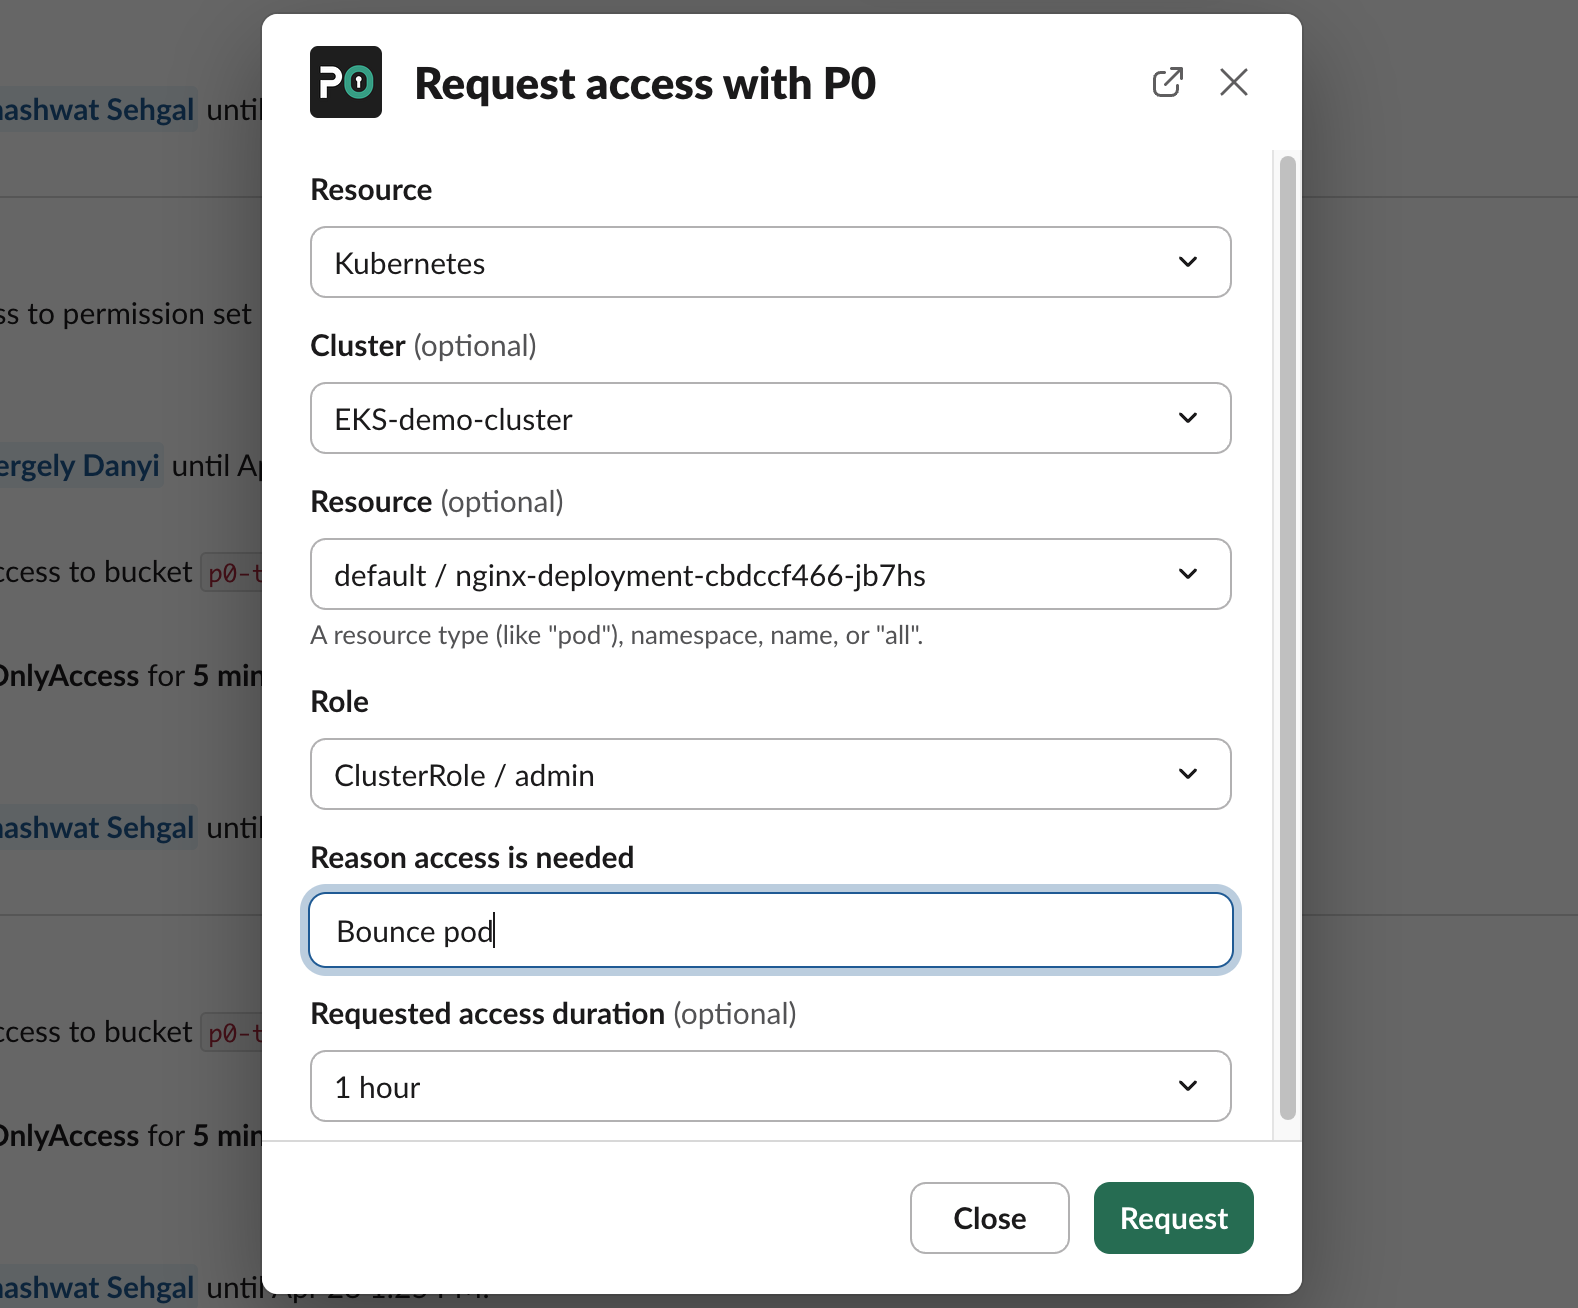
Task: Click the lower p0-t bucket code tag
Action: point(233,1033)
